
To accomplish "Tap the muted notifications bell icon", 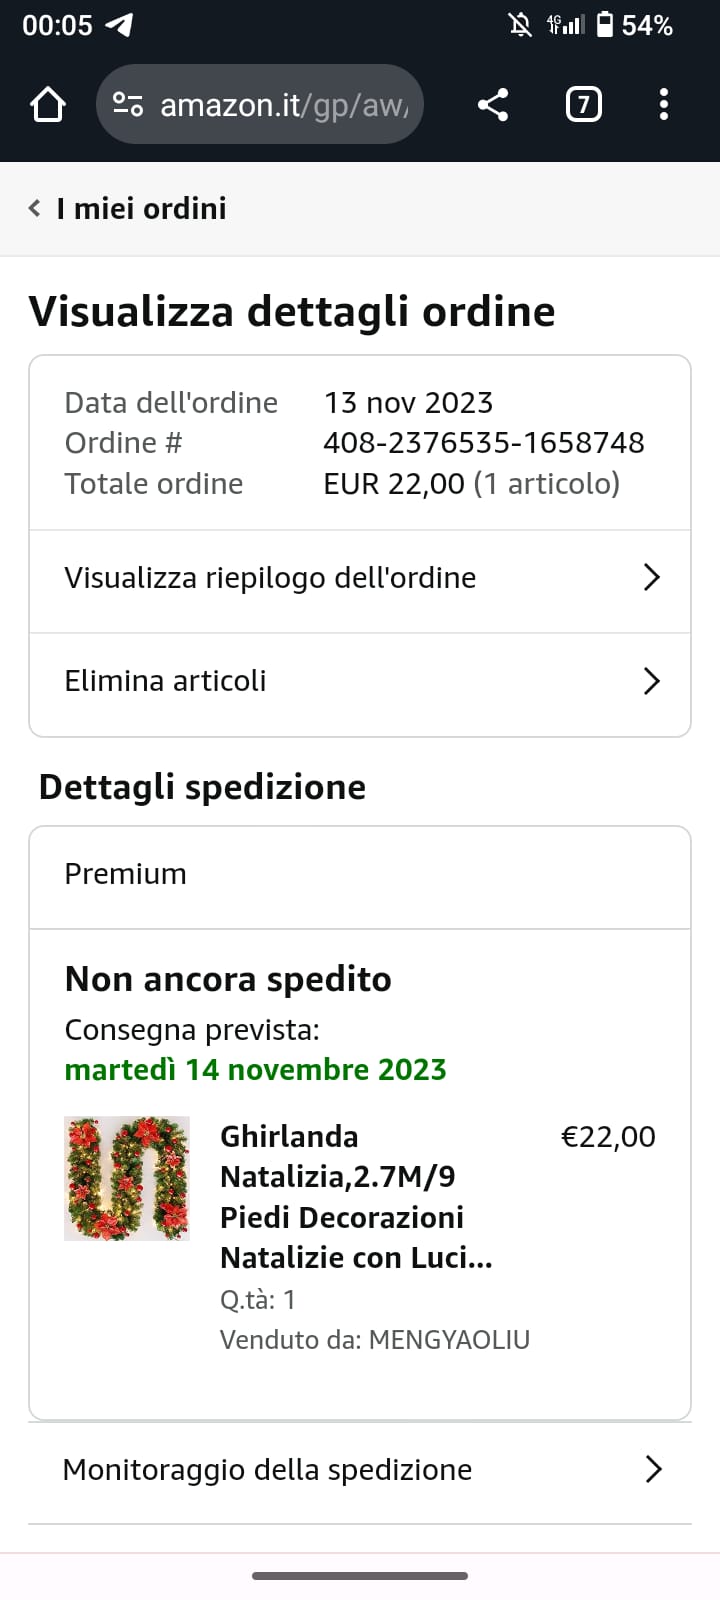I will pyautogui.click(x=520, y=25).
